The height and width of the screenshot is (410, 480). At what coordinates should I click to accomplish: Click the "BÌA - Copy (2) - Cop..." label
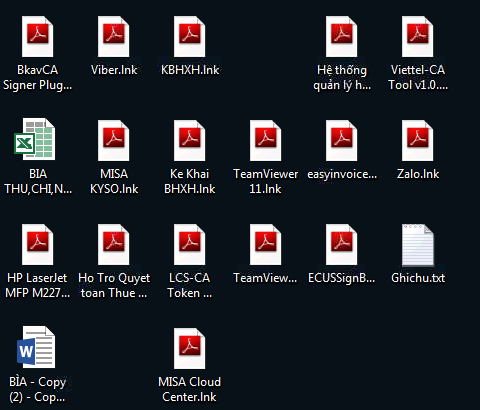tap(37, 390)
